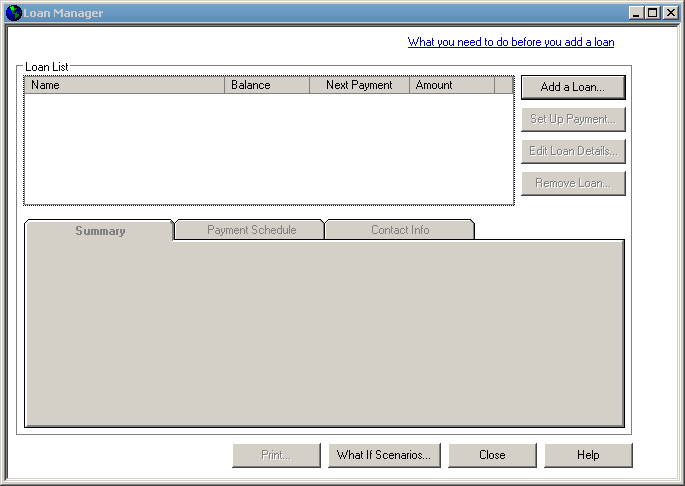
Task: Click the Set Up Payment button
Action: [x=573, y=119]
